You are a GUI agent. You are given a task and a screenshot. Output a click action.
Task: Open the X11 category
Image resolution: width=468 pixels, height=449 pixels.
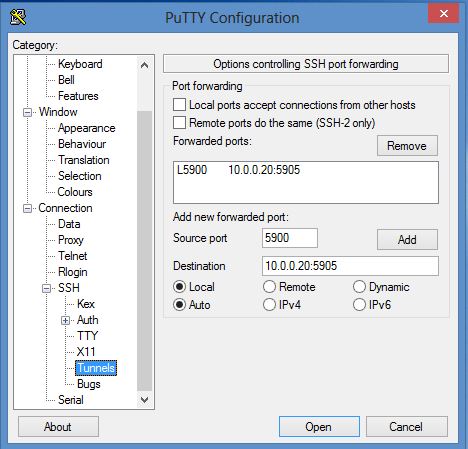(86, 352)
